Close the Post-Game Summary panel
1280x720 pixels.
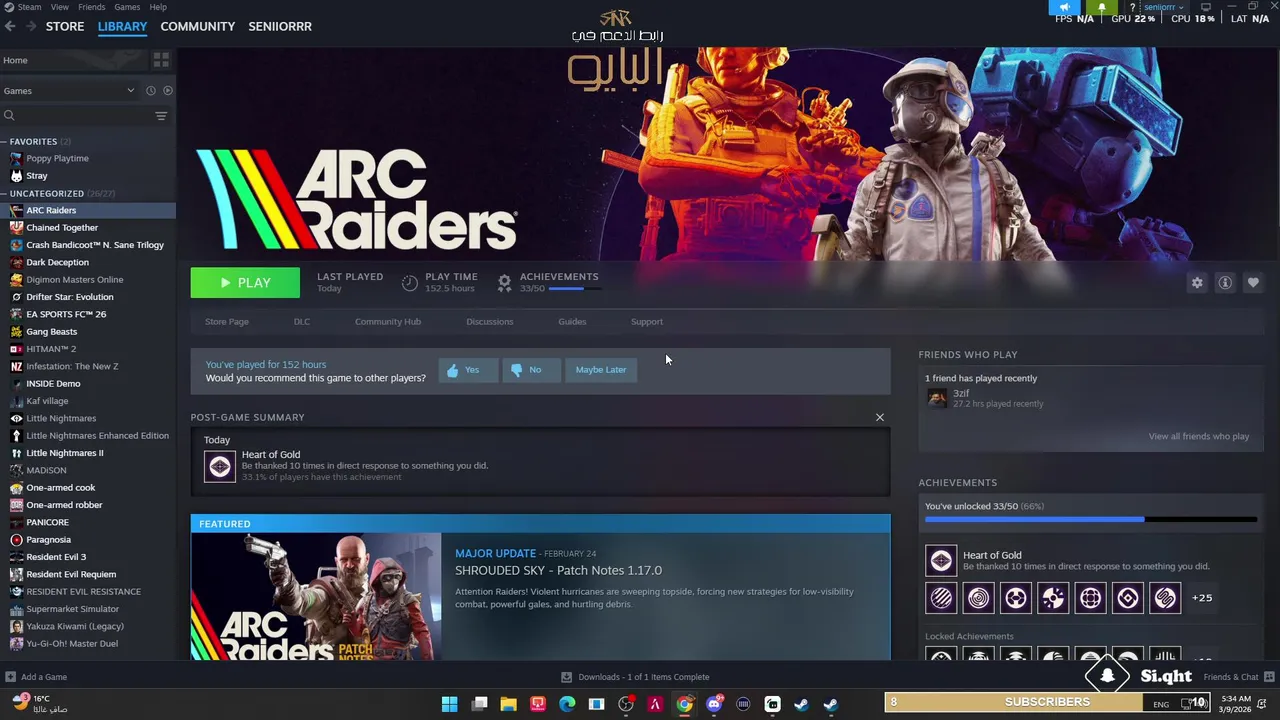(x=880, y=417)
